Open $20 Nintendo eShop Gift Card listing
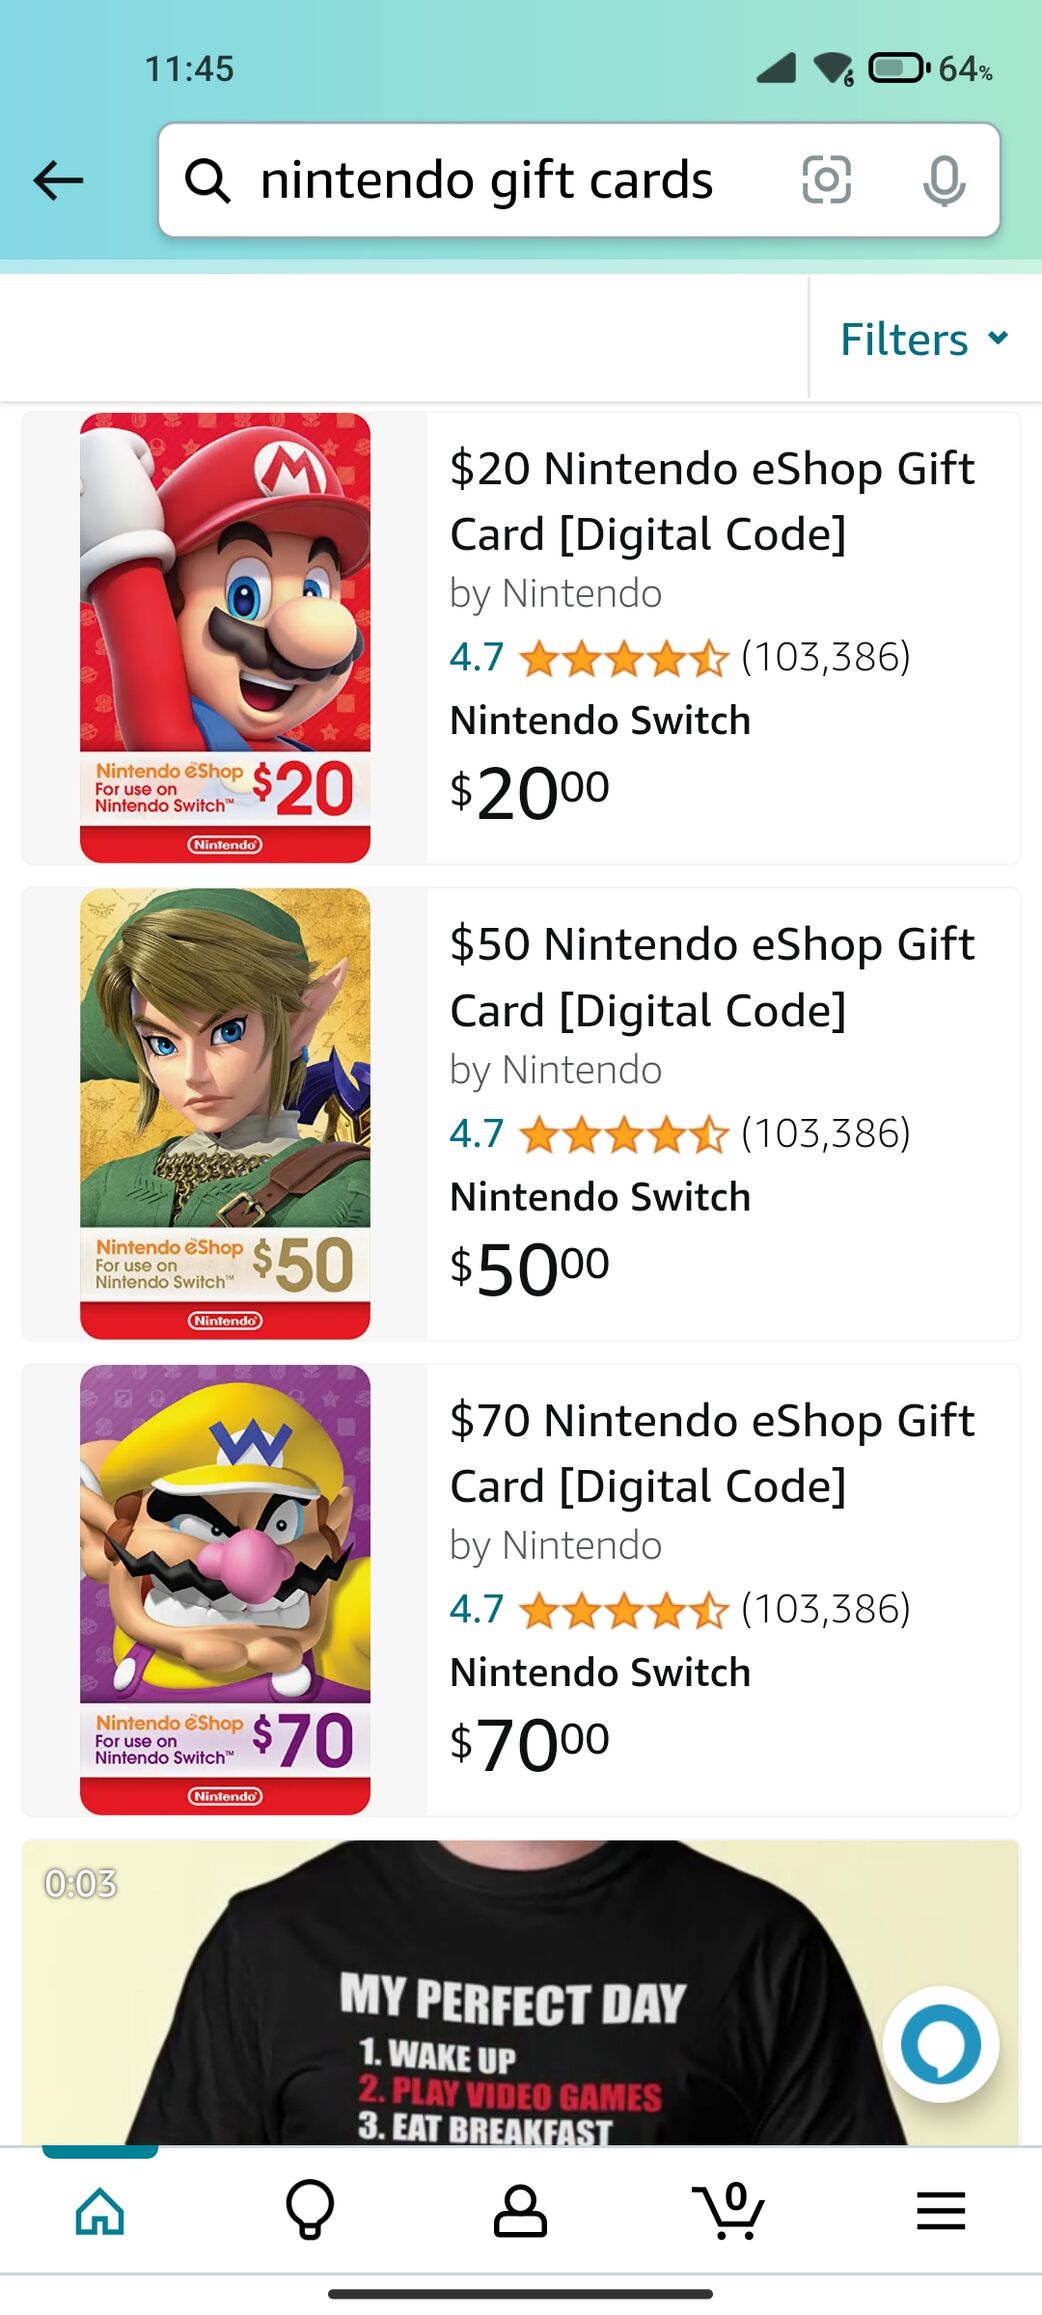This screenshot has width=1042, height=2315. pos(711,501)
